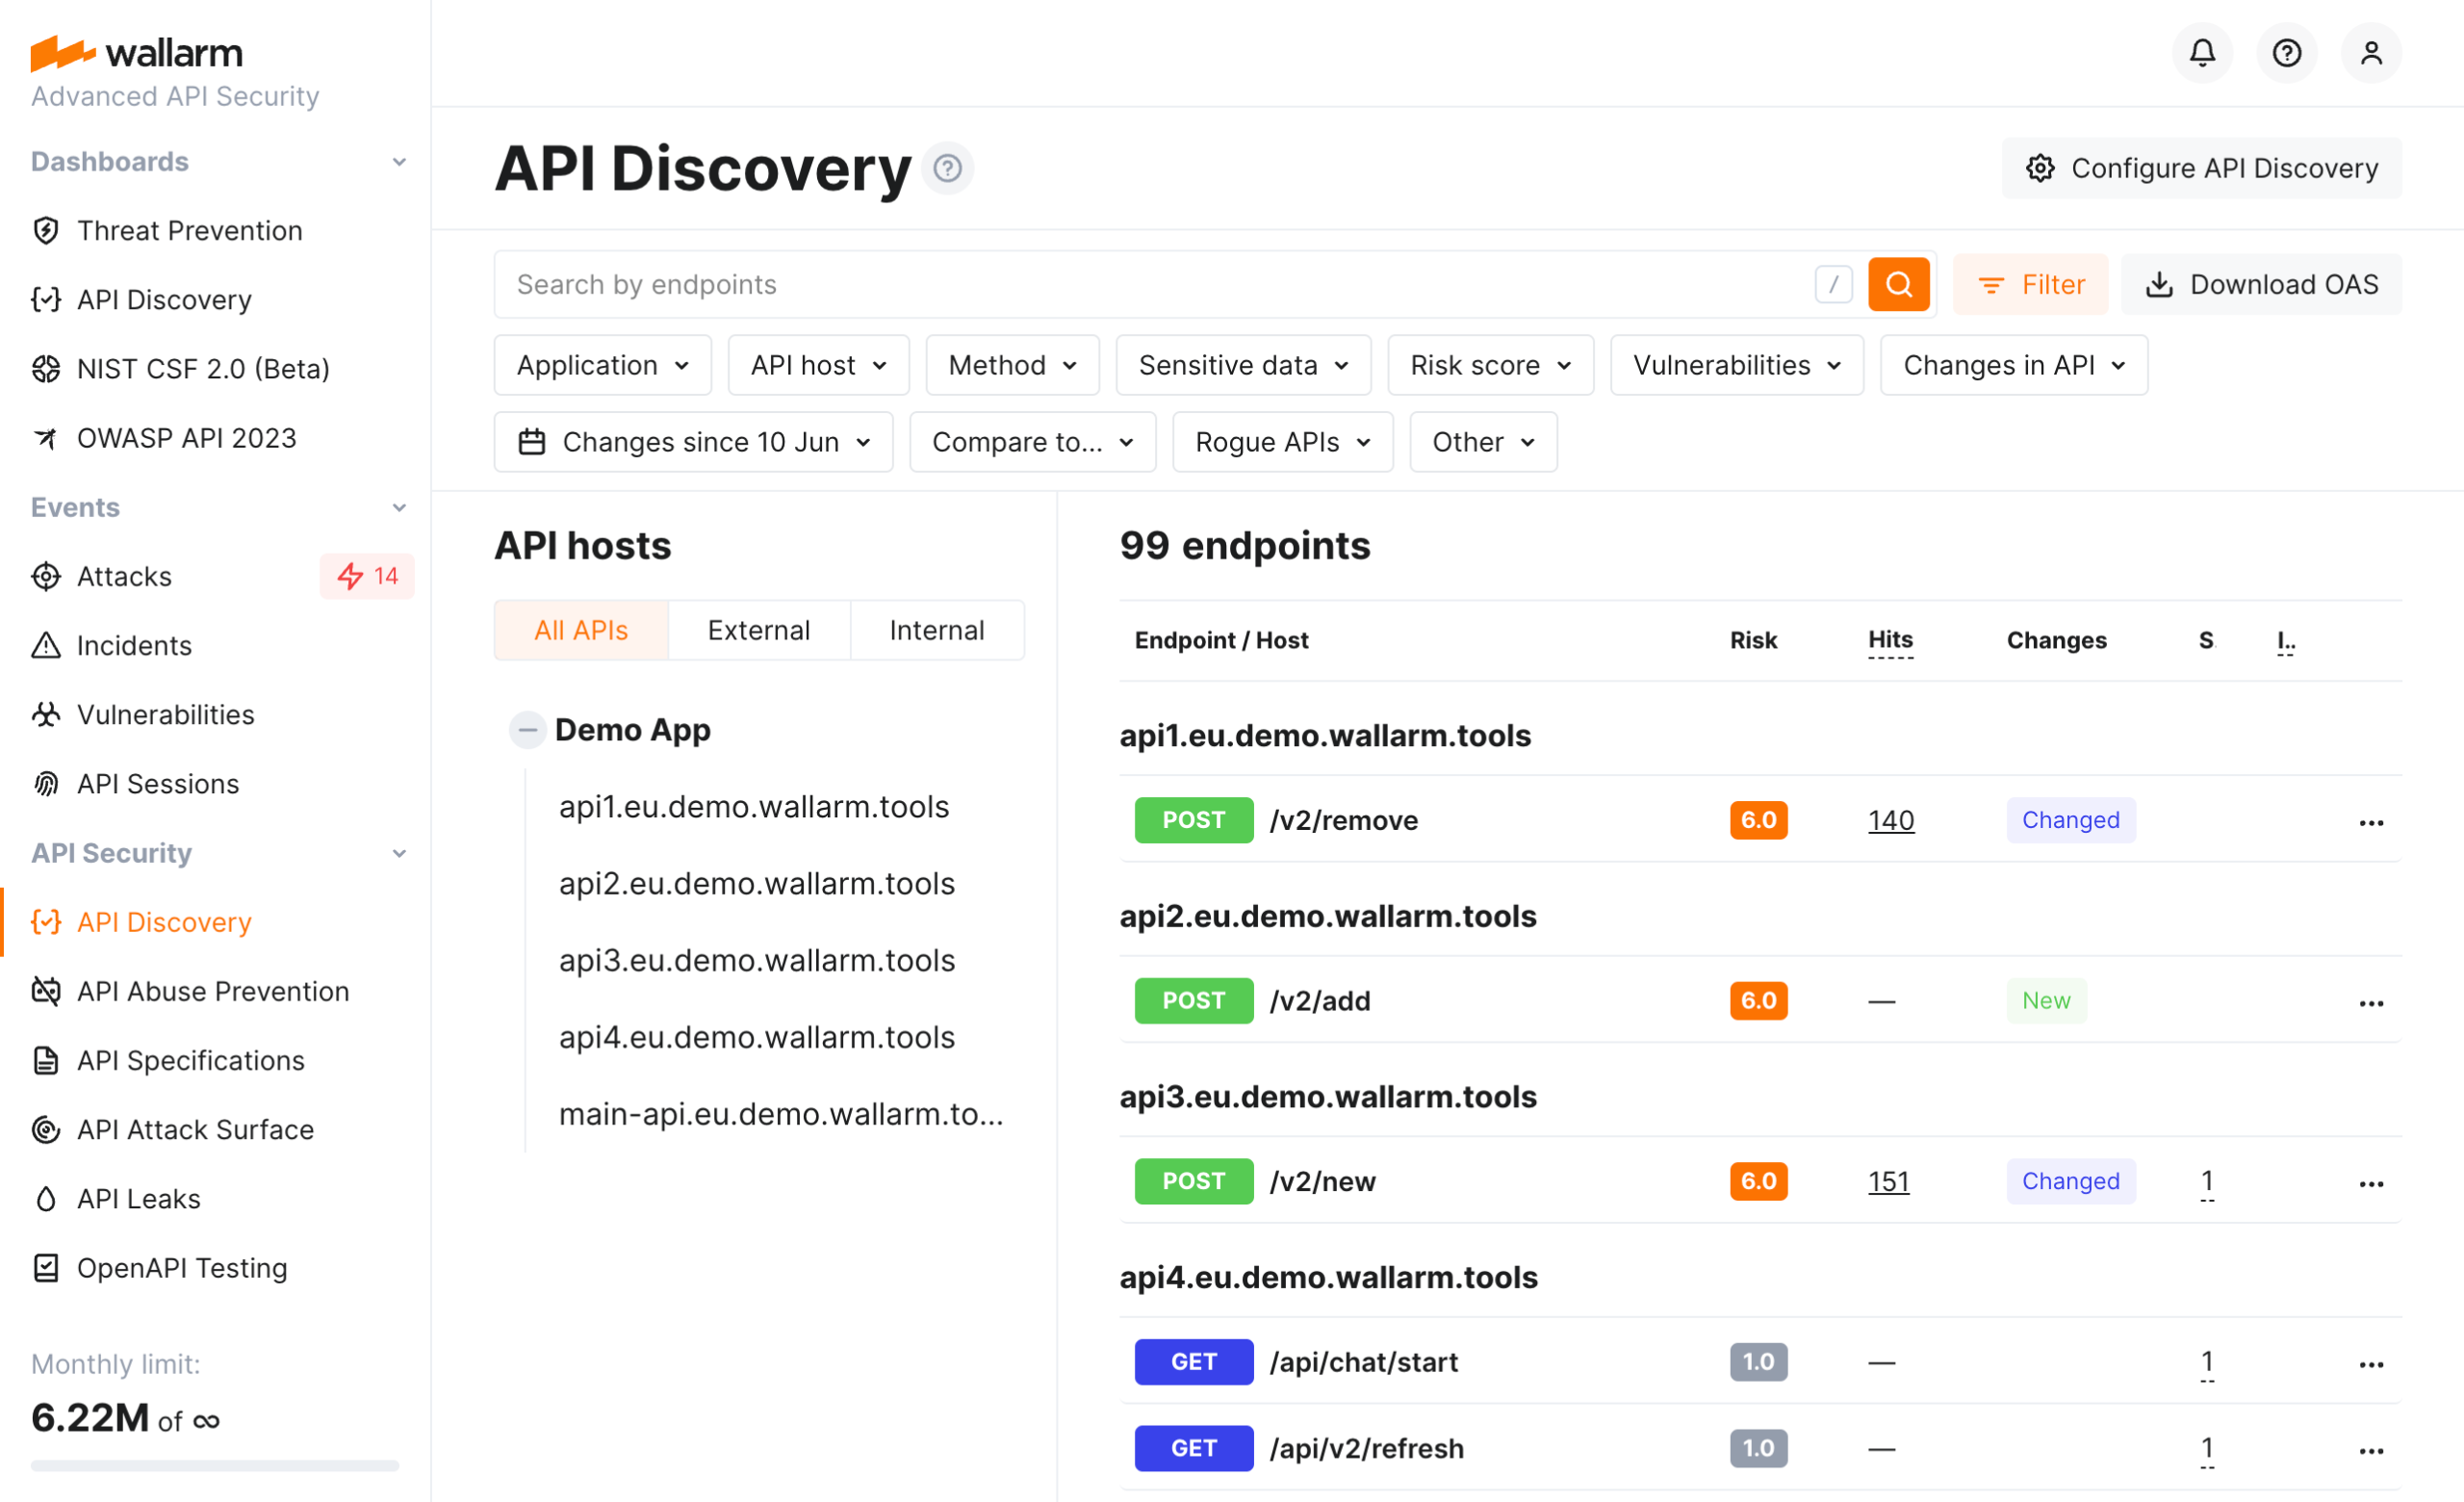
Task: Click Configure API Discovery button
Action: pyautogui.click(x=2201, y=168)
